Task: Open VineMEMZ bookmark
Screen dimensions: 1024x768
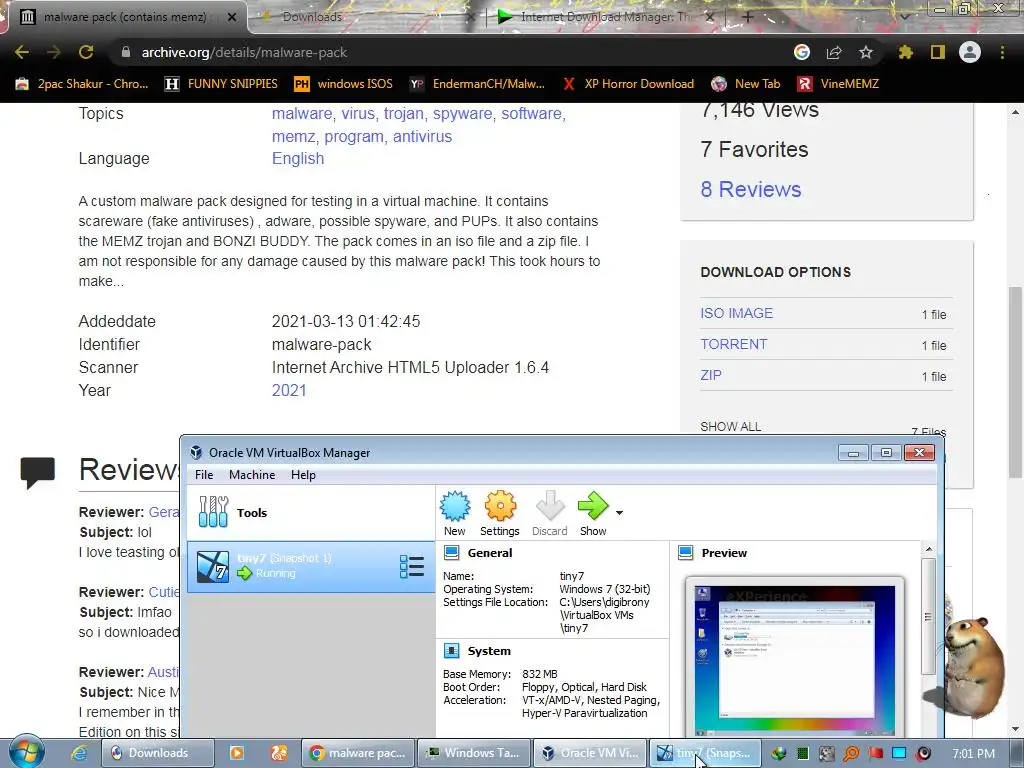Action: pos(839,84)
